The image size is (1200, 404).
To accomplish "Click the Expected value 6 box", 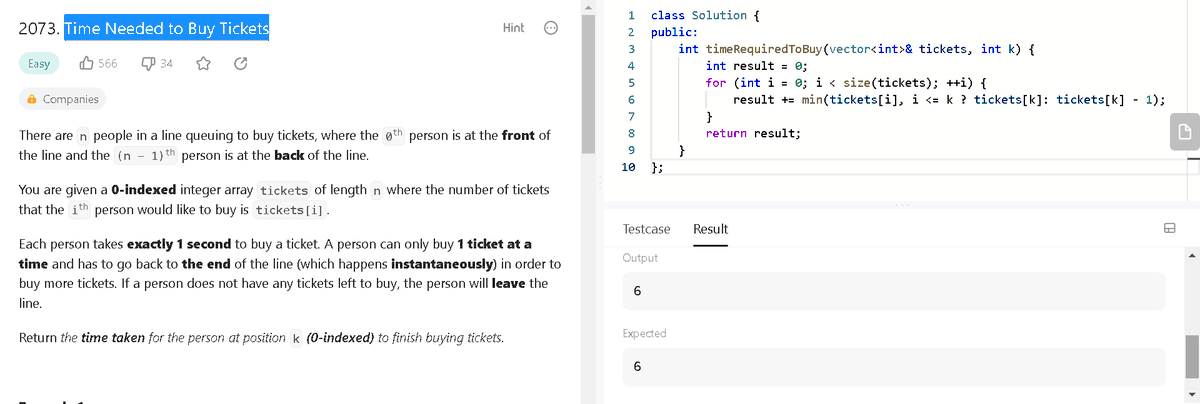I will (x=893, y=367).
